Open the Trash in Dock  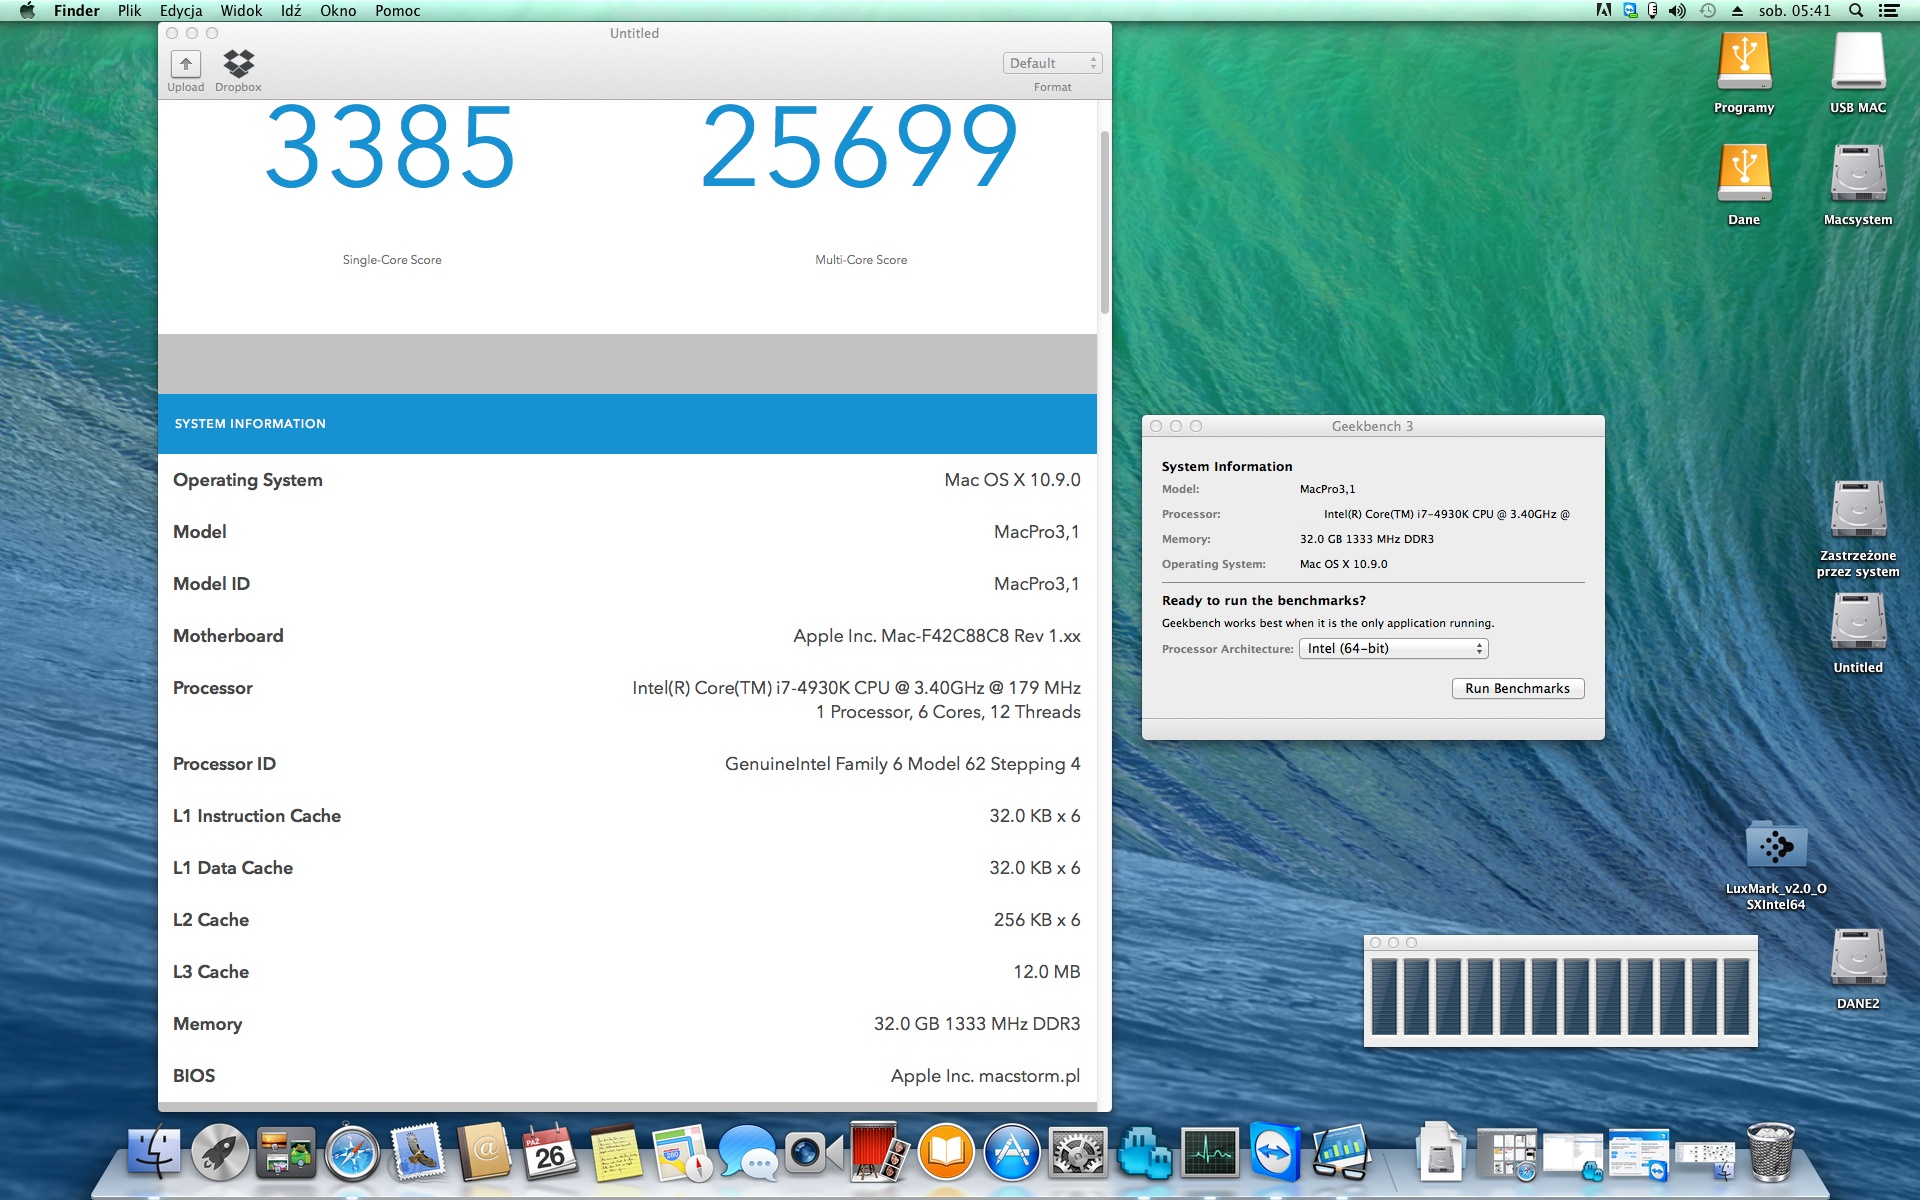pos(1770,1151)
